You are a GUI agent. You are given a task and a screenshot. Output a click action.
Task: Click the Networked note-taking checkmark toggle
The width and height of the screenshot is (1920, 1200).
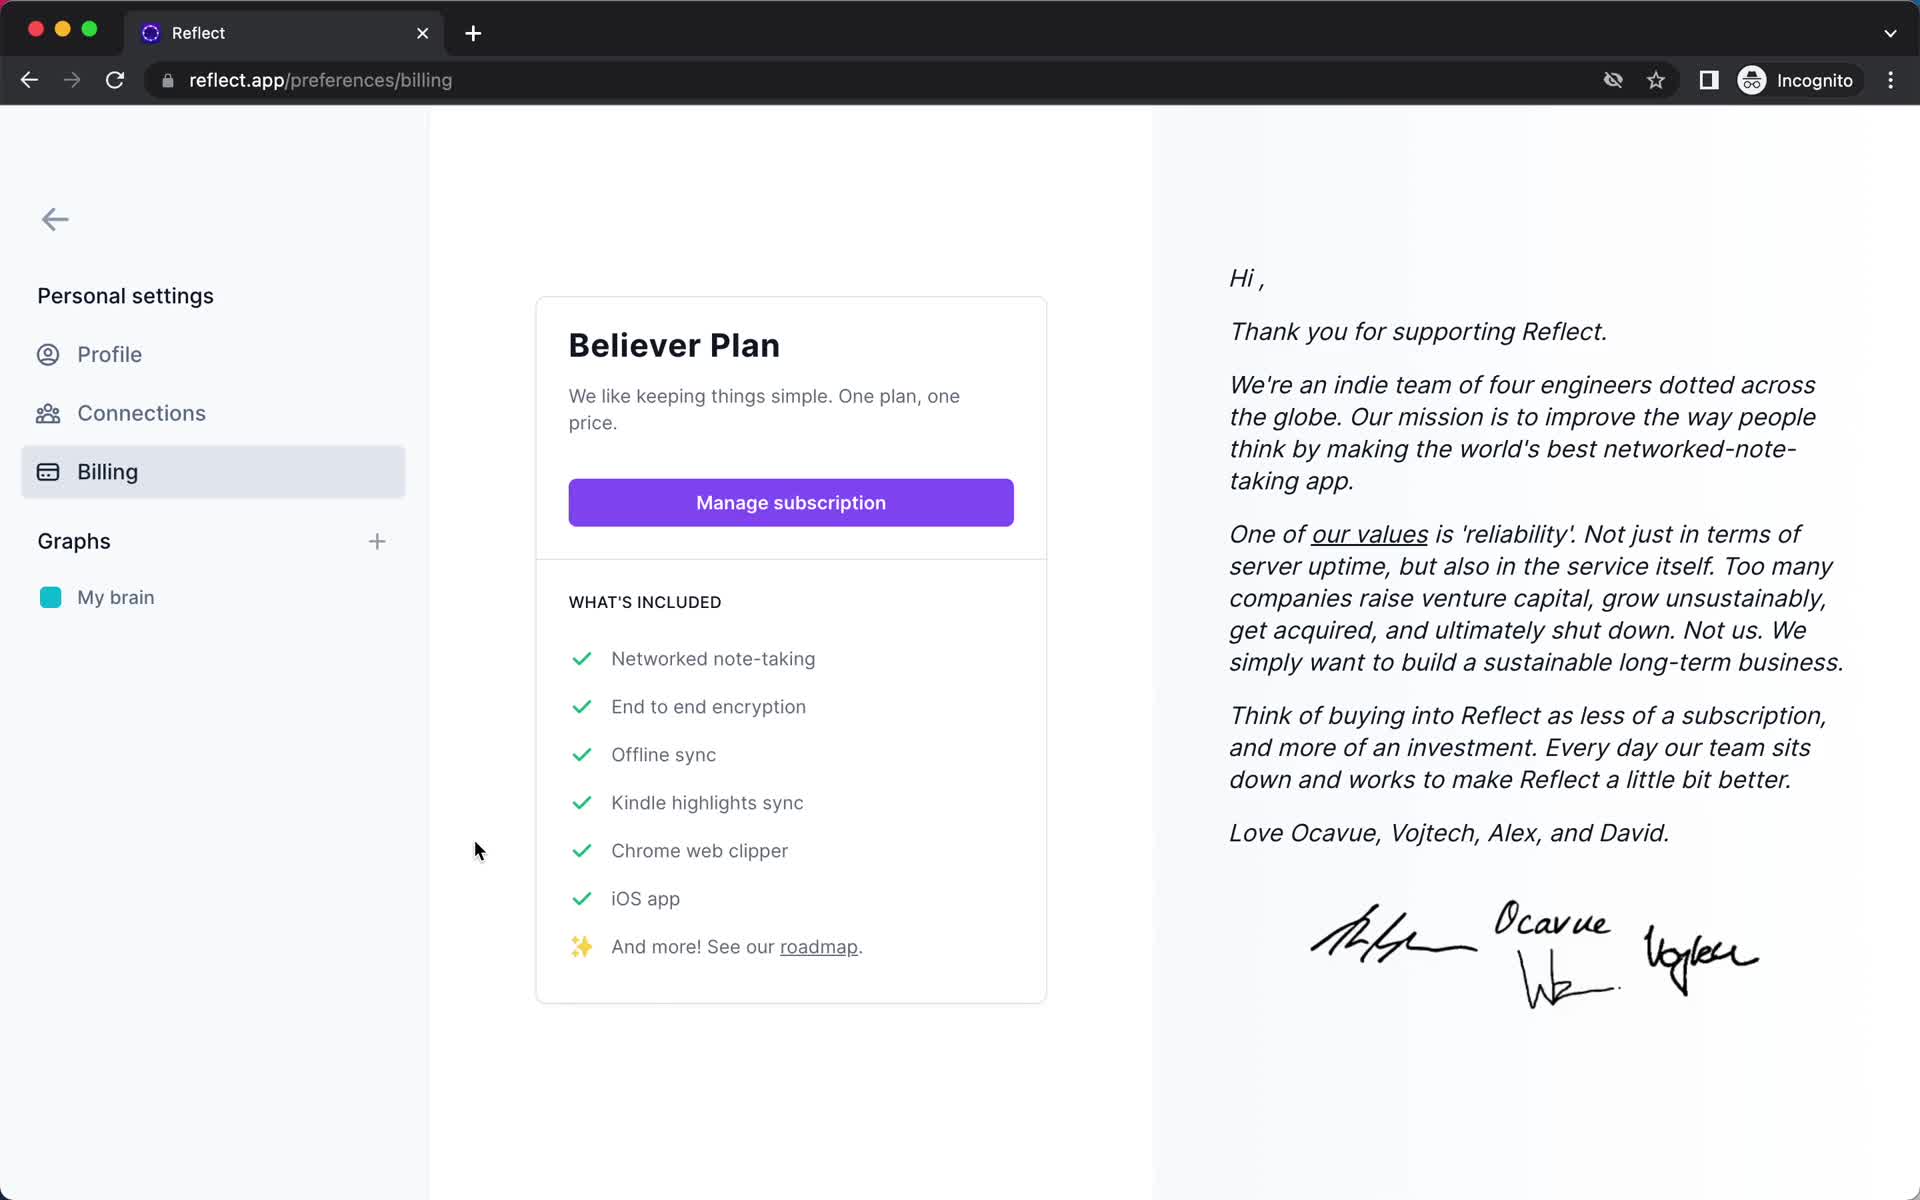[x=581, y=658]
